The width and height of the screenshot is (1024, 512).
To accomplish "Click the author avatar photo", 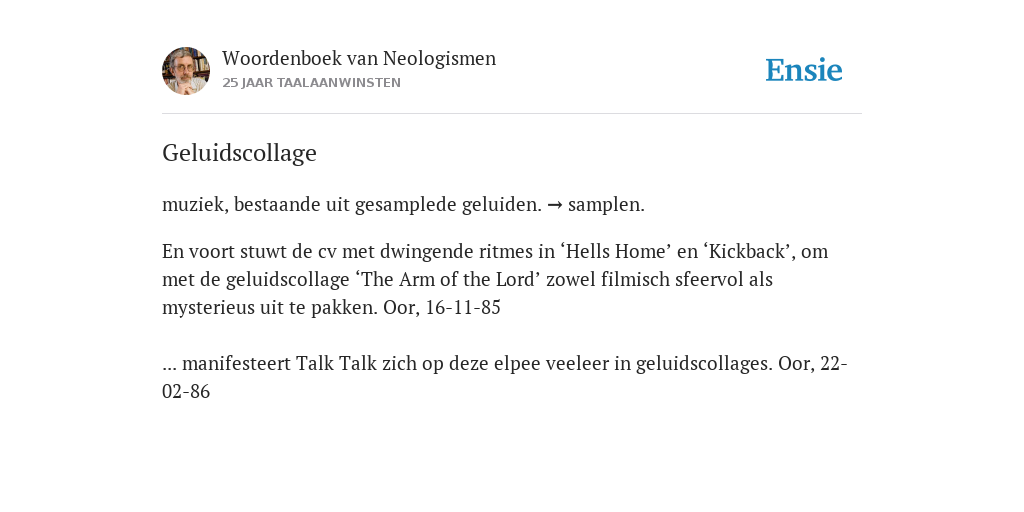I will (x=186, y=71).
